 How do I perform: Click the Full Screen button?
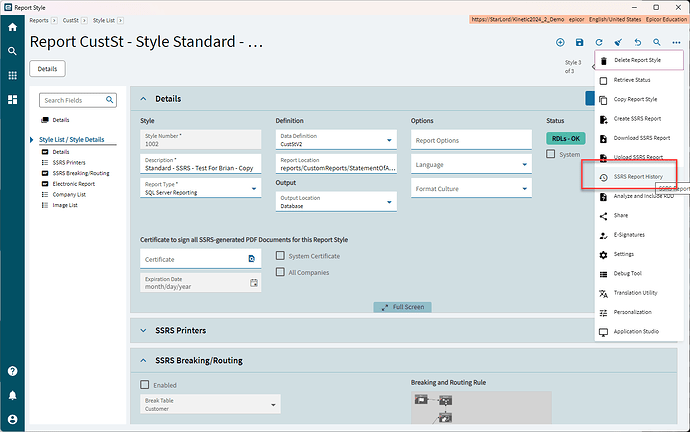[x=403, y=307]
